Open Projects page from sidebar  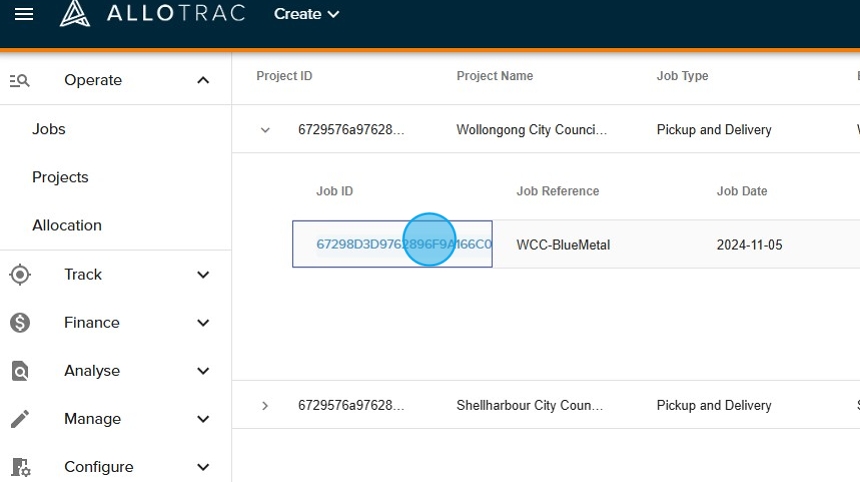[x=60, y=177]
